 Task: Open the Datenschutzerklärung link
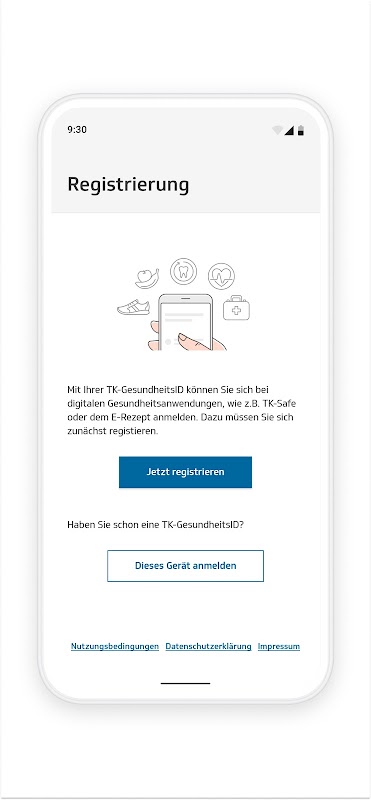[208, 646]
